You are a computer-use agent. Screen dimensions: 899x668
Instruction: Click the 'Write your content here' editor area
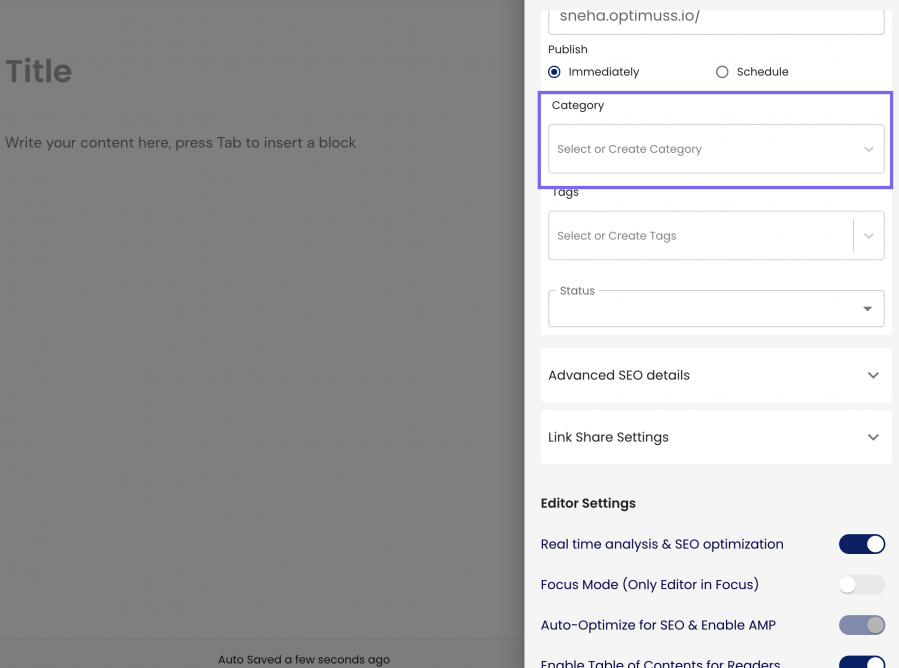tap(181, 143)
